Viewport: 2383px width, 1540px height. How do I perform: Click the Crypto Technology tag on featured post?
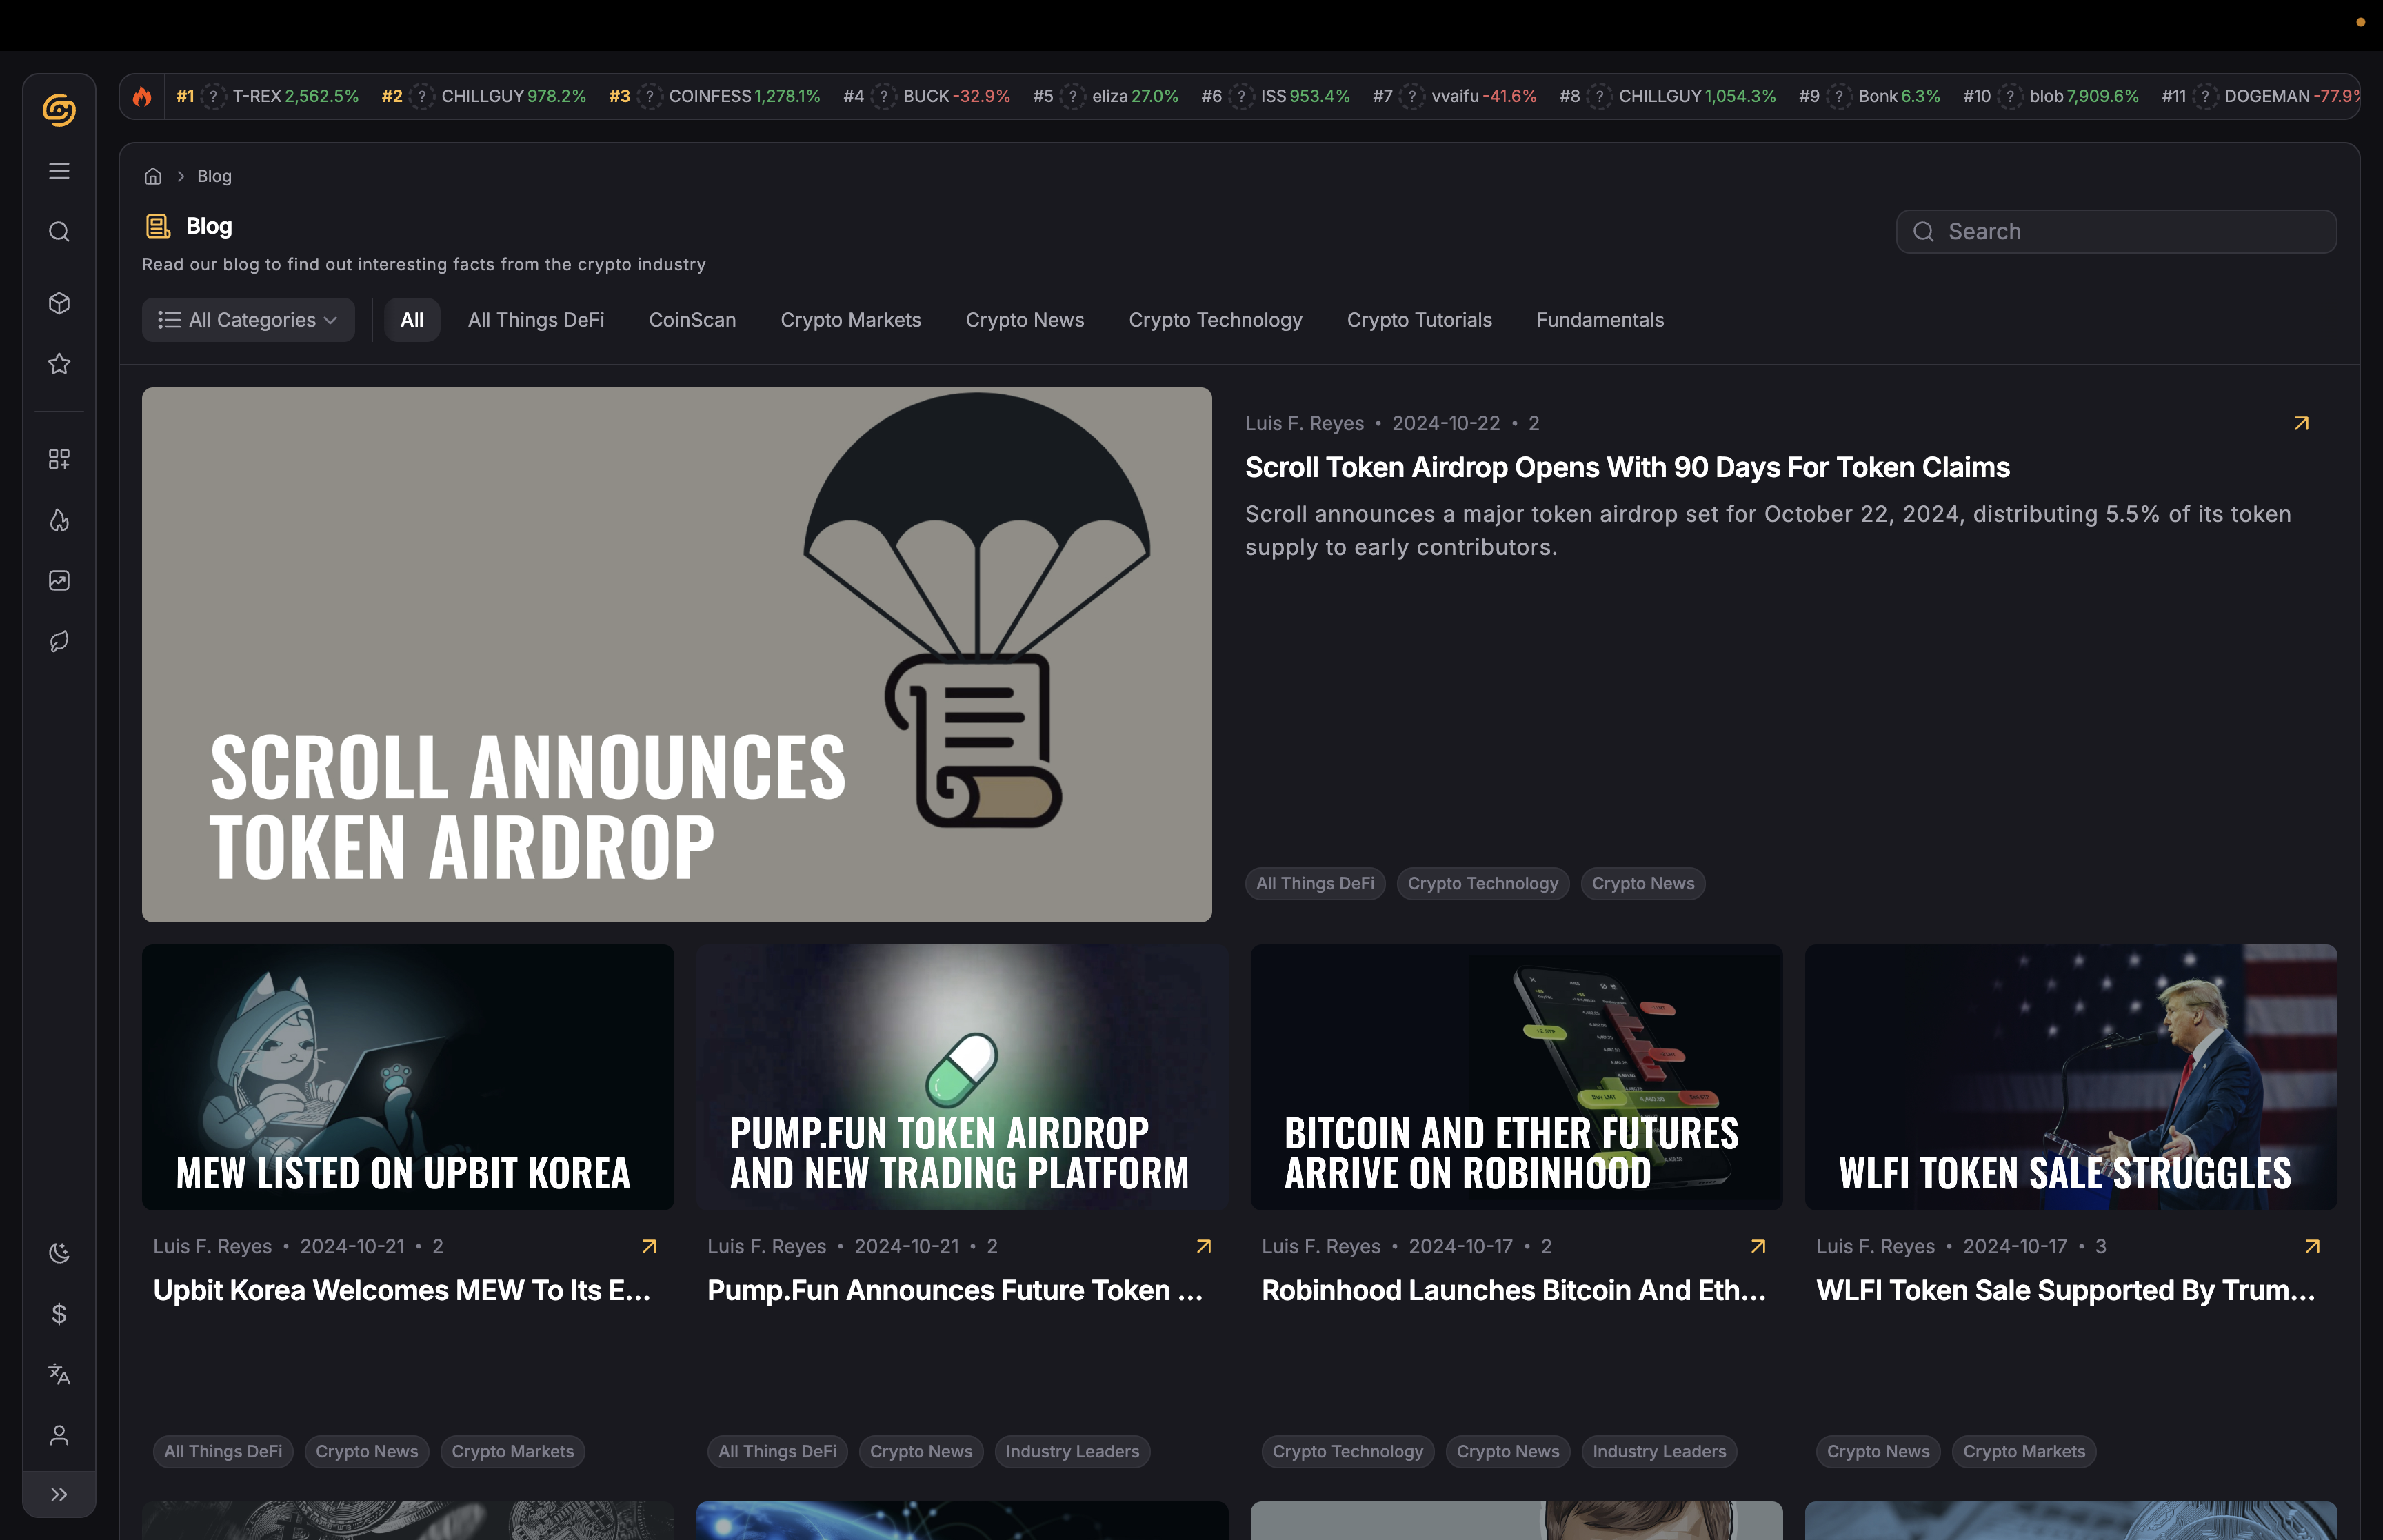(1482, 883)
